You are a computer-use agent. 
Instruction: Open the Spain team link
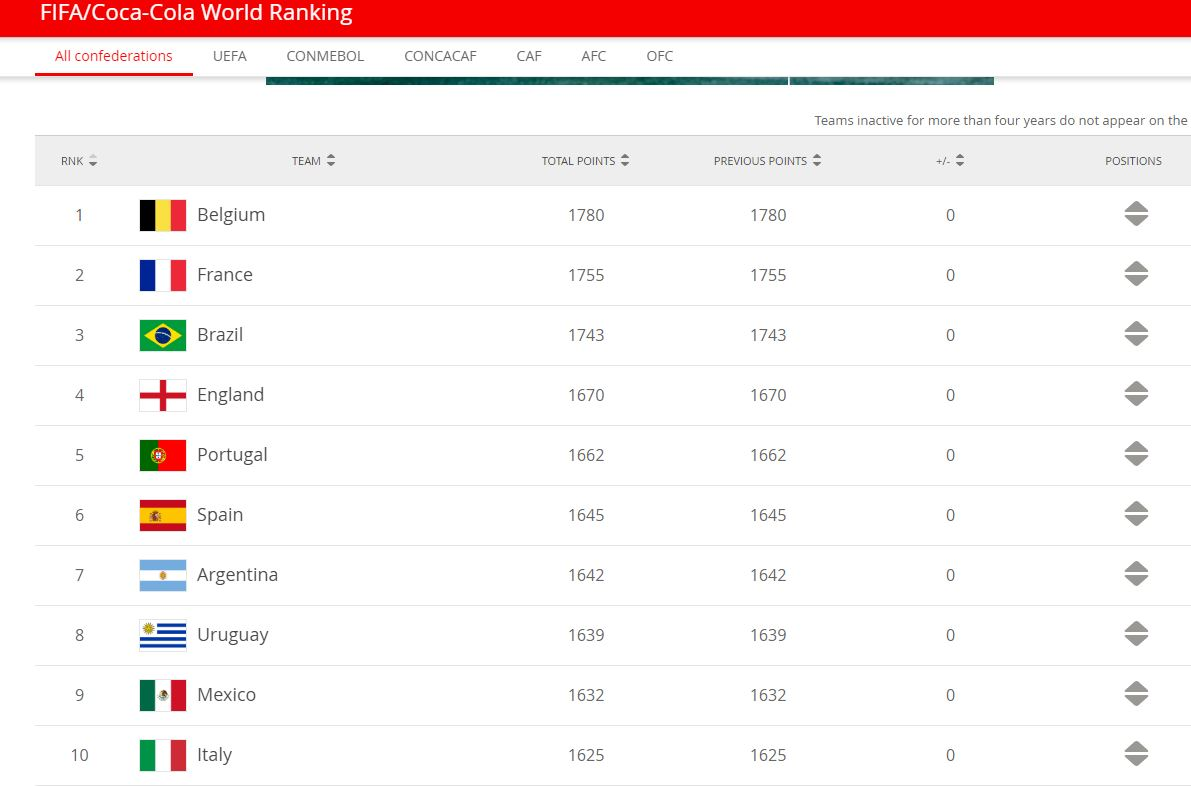(x=220, y=515)
